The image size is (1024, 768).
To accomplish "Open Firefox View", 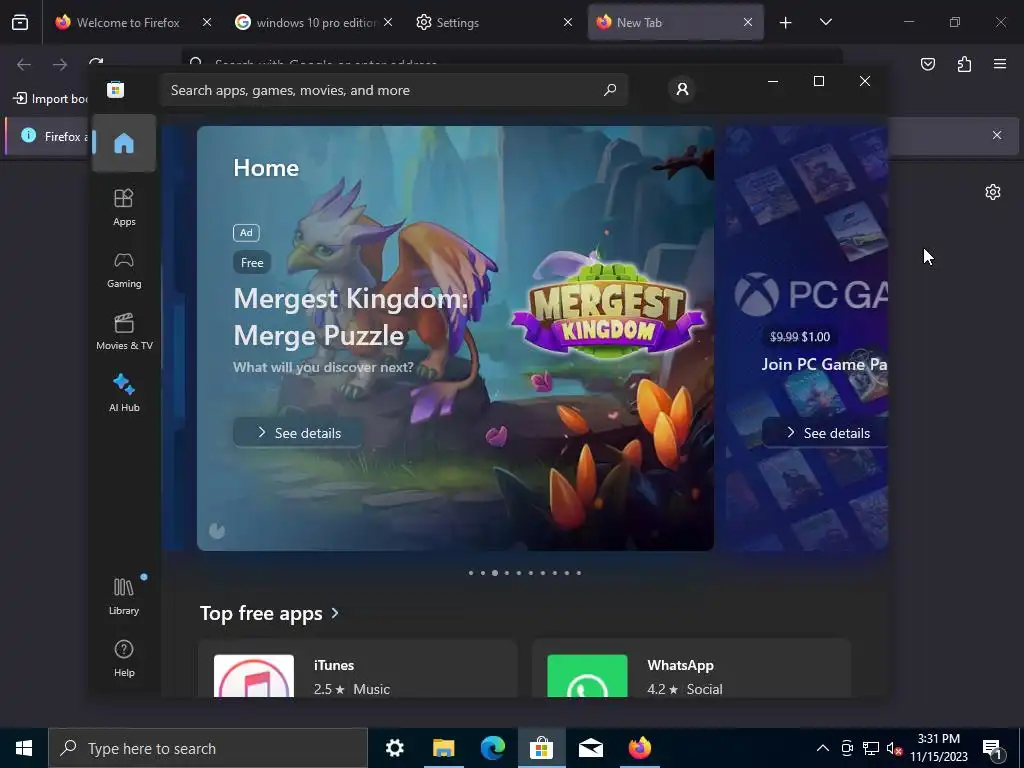I will [20, 23].
